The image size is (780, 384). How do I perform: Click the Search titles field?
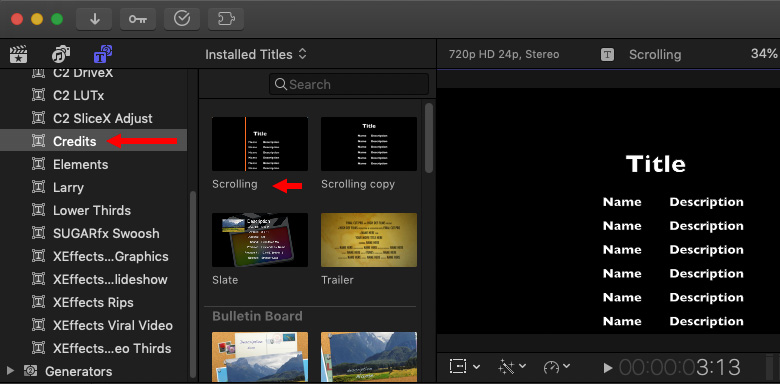[349, 84]
